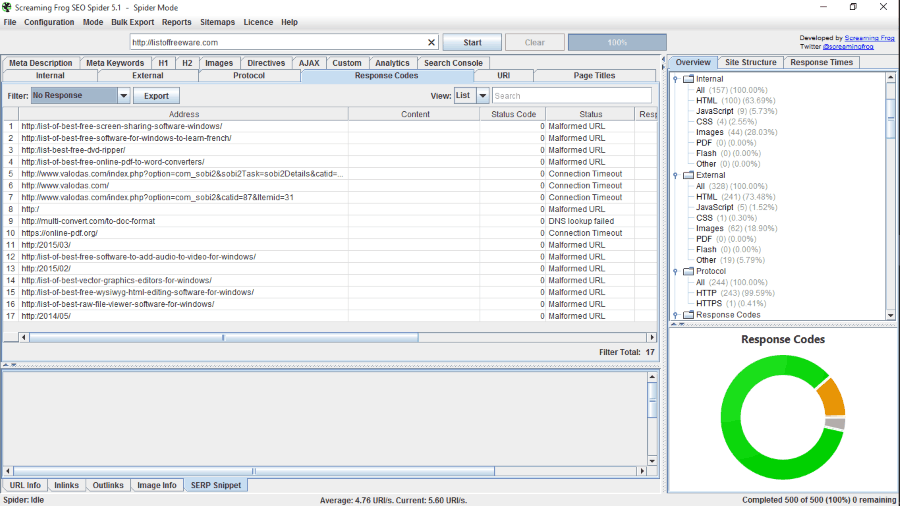Open the @screamingfrog Twitter link
Image resolution: width=900 pixels, height=506 pixels.
(848, 46)
